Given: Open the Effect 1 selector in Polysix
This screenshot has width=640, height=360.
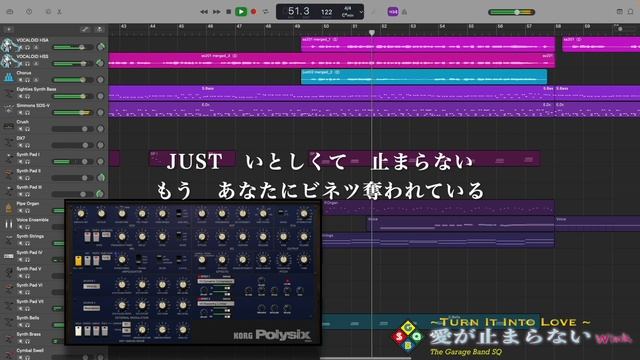Looking at the screenshot, I should pyautogui.click(x=216, y=281).
